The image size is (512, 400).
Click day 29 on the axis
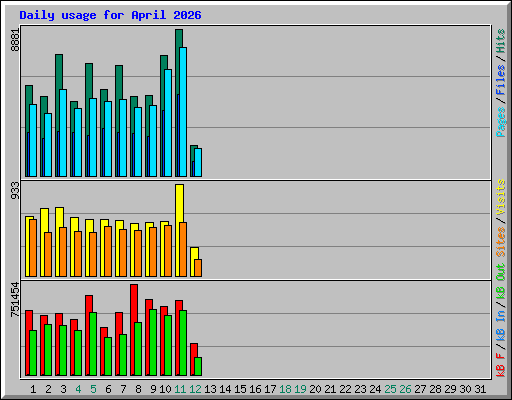click(450, 389)
